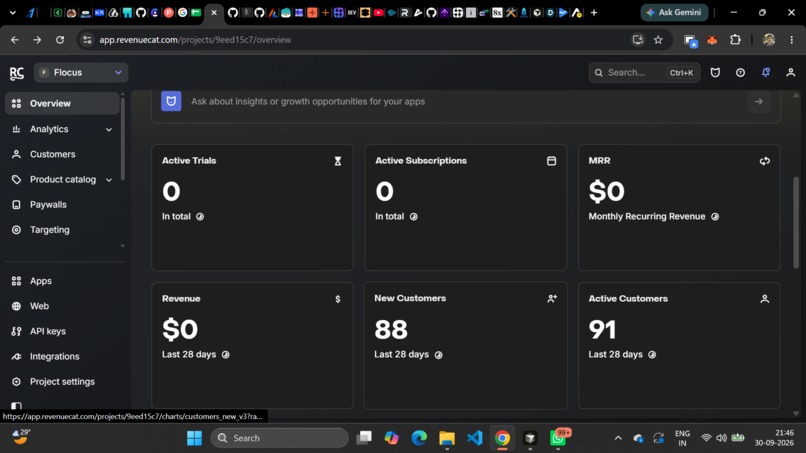
Task: Open the Active Trials card
Action: click(x=252, y=207)
